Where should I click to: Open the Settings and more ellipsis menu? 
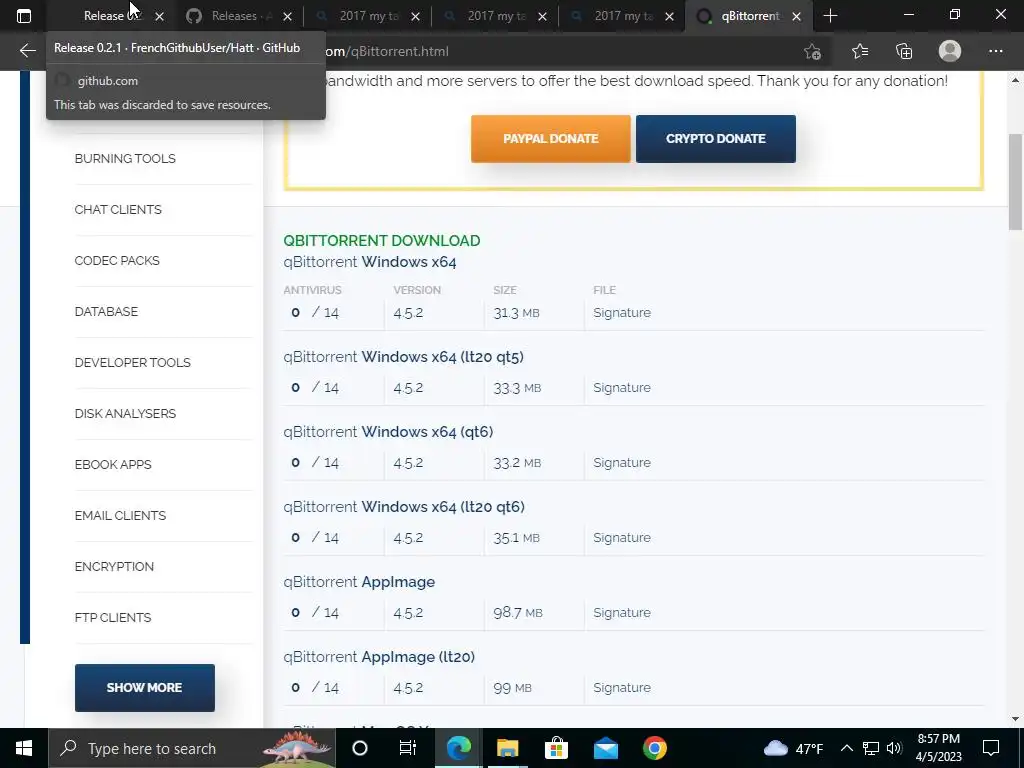pyautogui.click(x=995, y=51)
